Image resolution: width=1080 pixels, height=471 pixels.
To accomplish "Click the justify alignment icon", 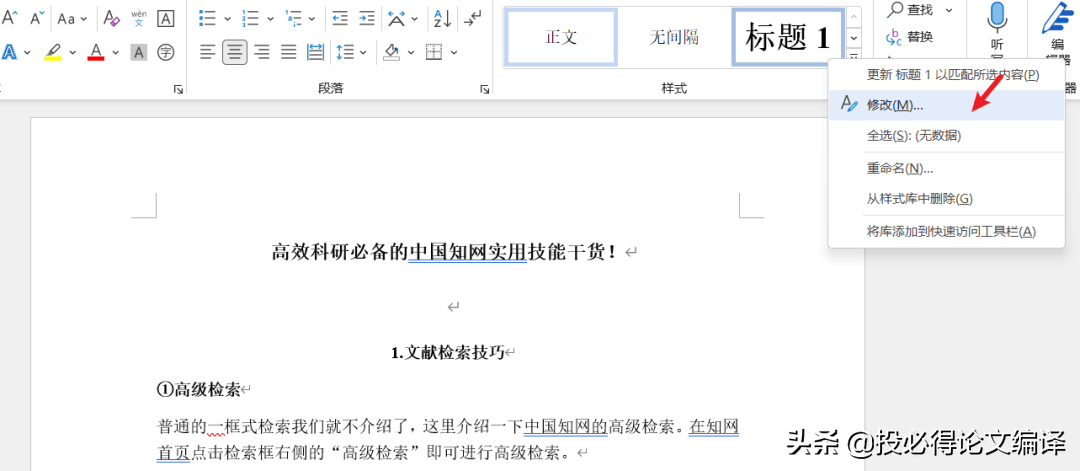I will coord(289,52).
